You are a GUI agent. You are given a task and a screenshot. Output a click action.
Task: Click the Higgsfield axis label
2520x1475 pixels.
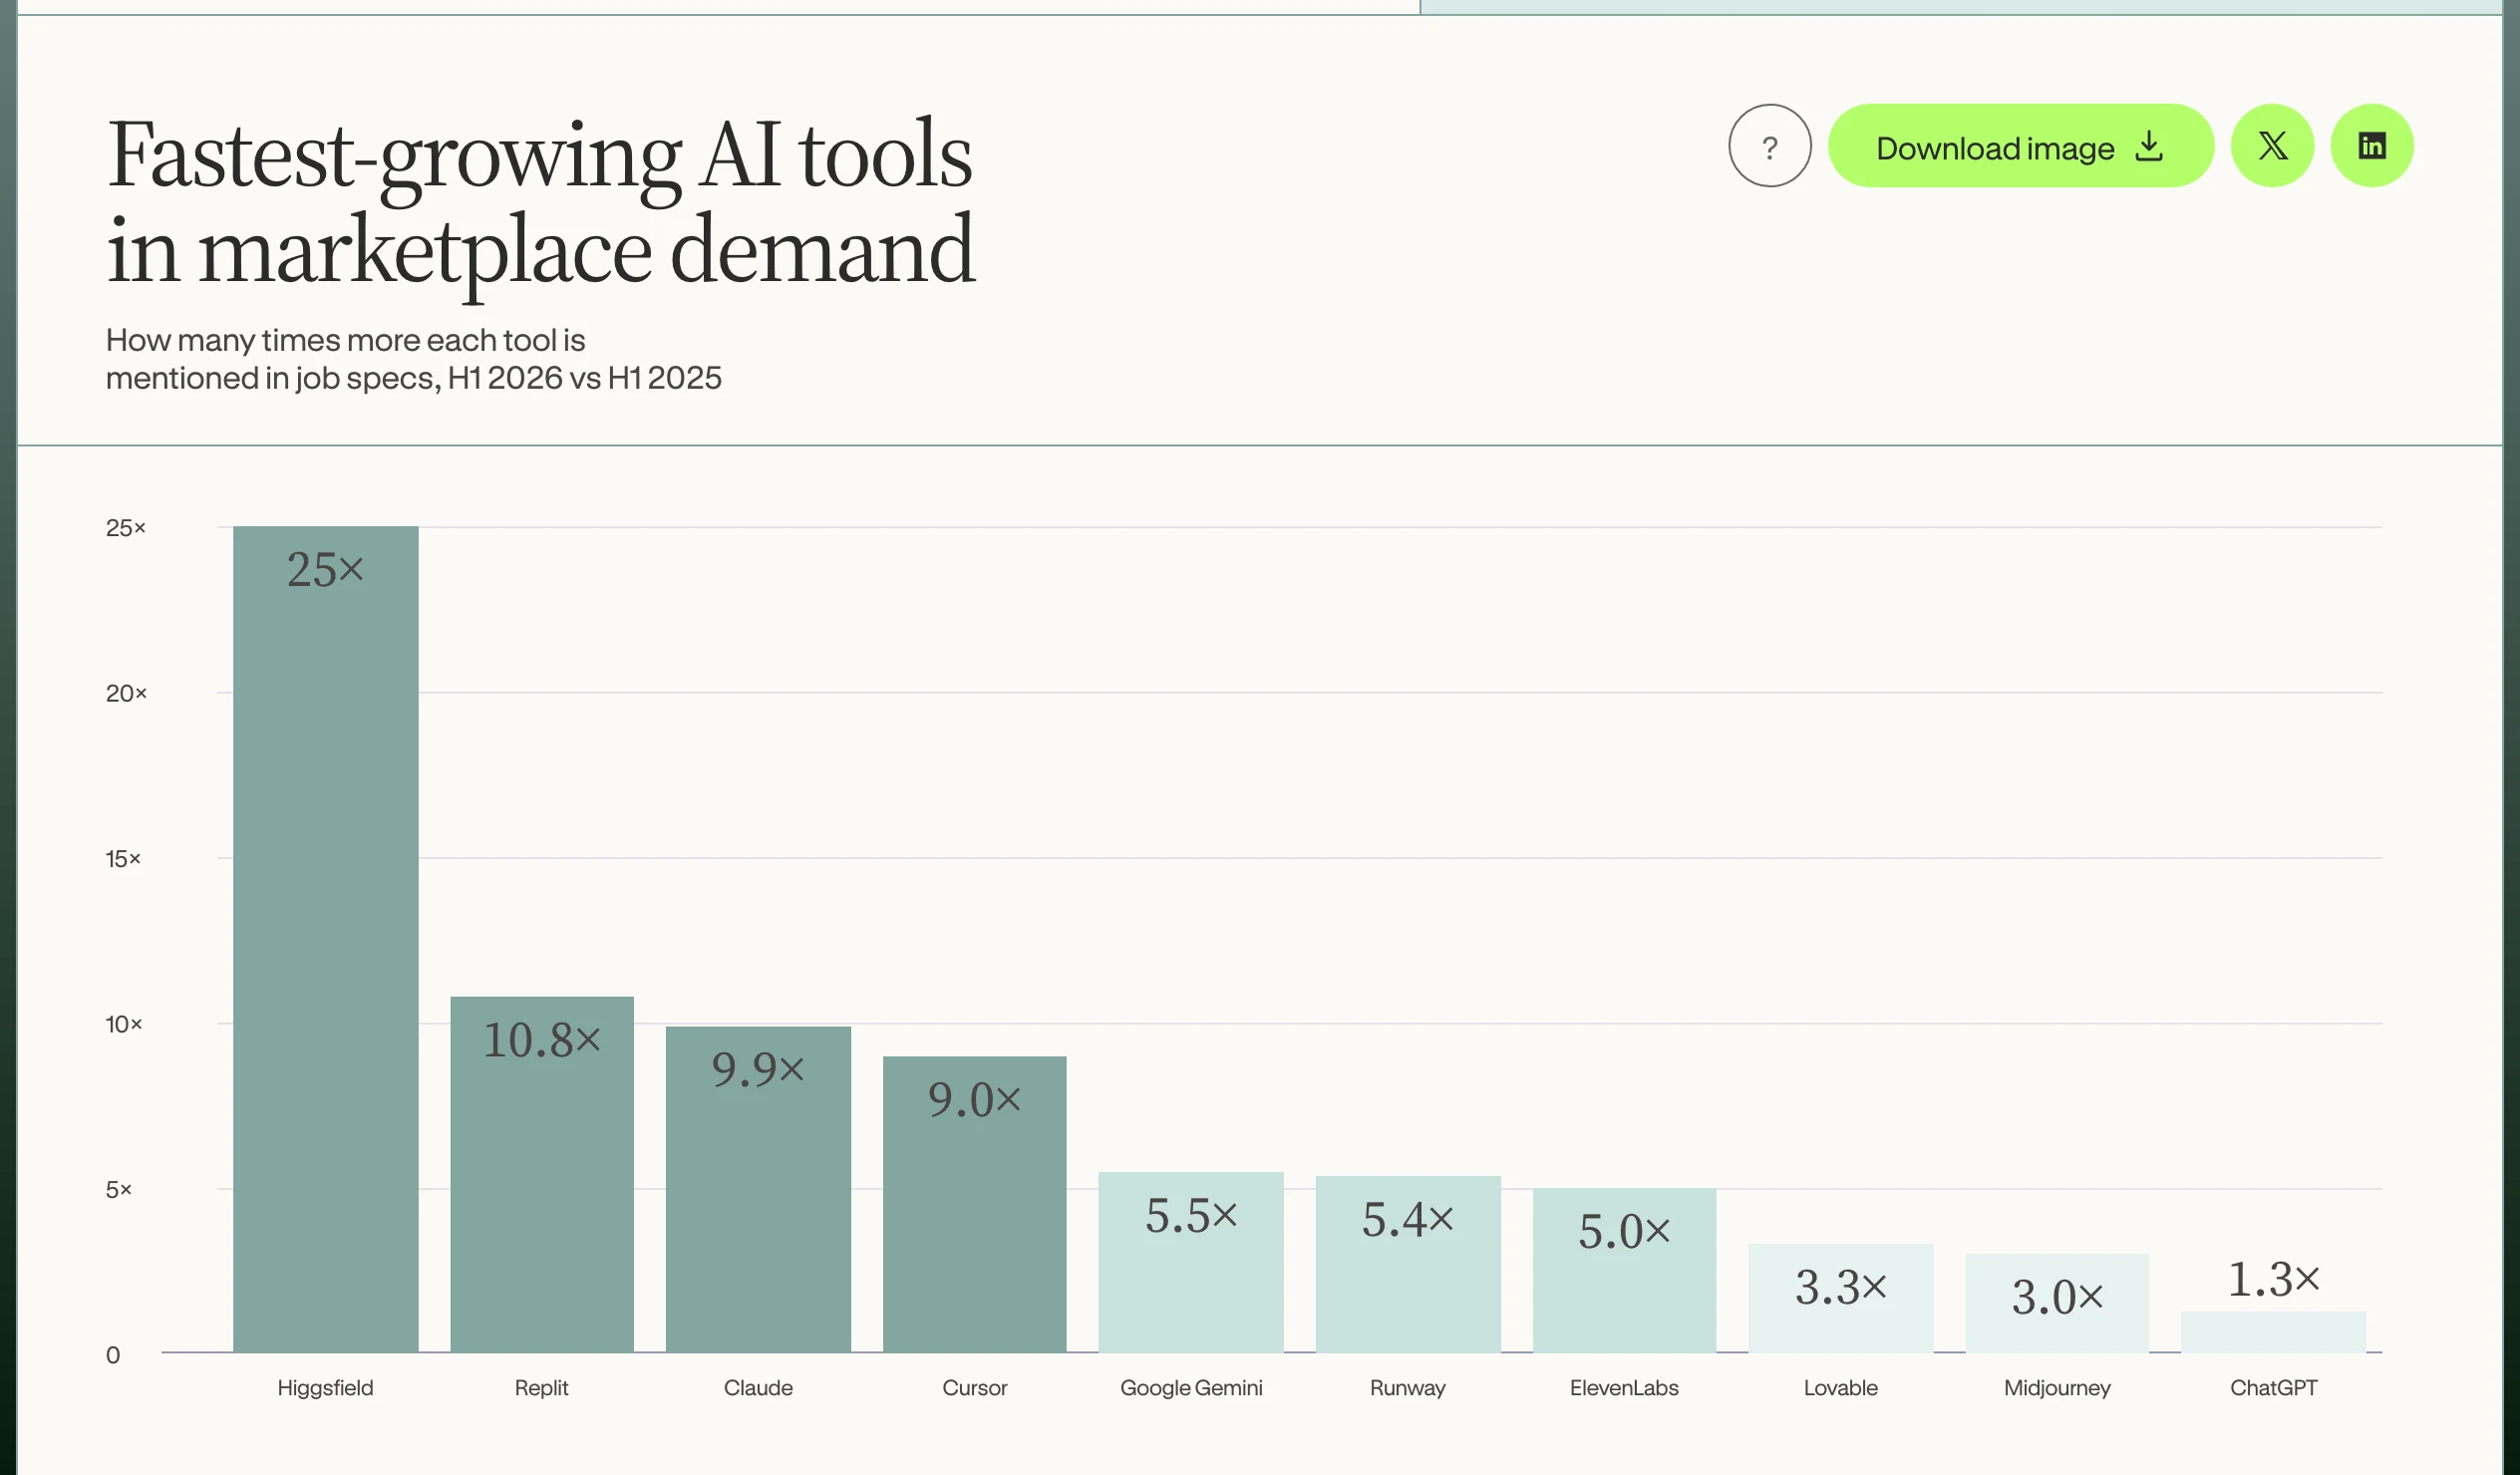pyautogui.click(x=325, y=1388)
